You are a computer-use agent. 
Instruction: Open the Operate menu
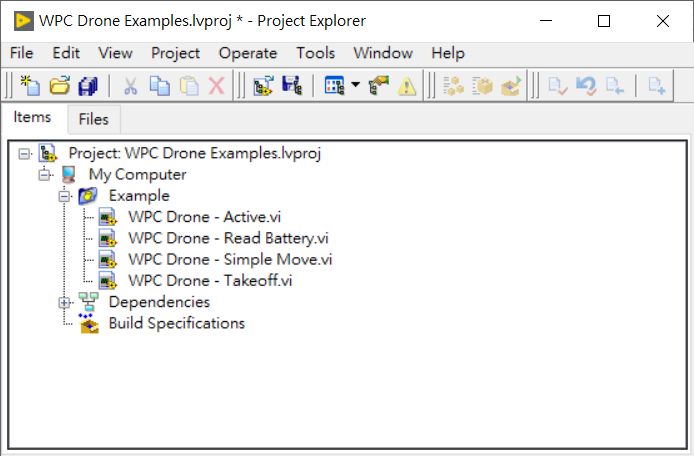pyautogui.click(x=247, y=53)
